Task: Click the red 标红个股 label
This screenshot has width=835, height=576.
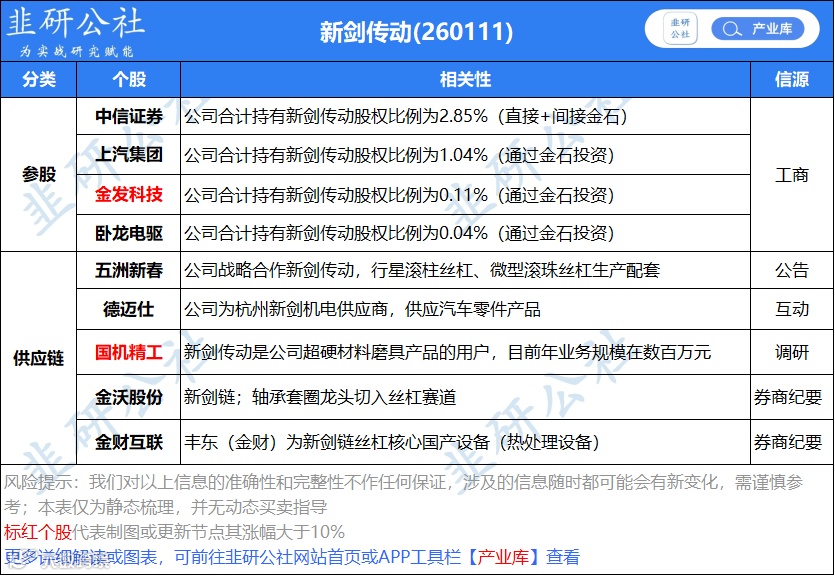Action: pos(37,532)
